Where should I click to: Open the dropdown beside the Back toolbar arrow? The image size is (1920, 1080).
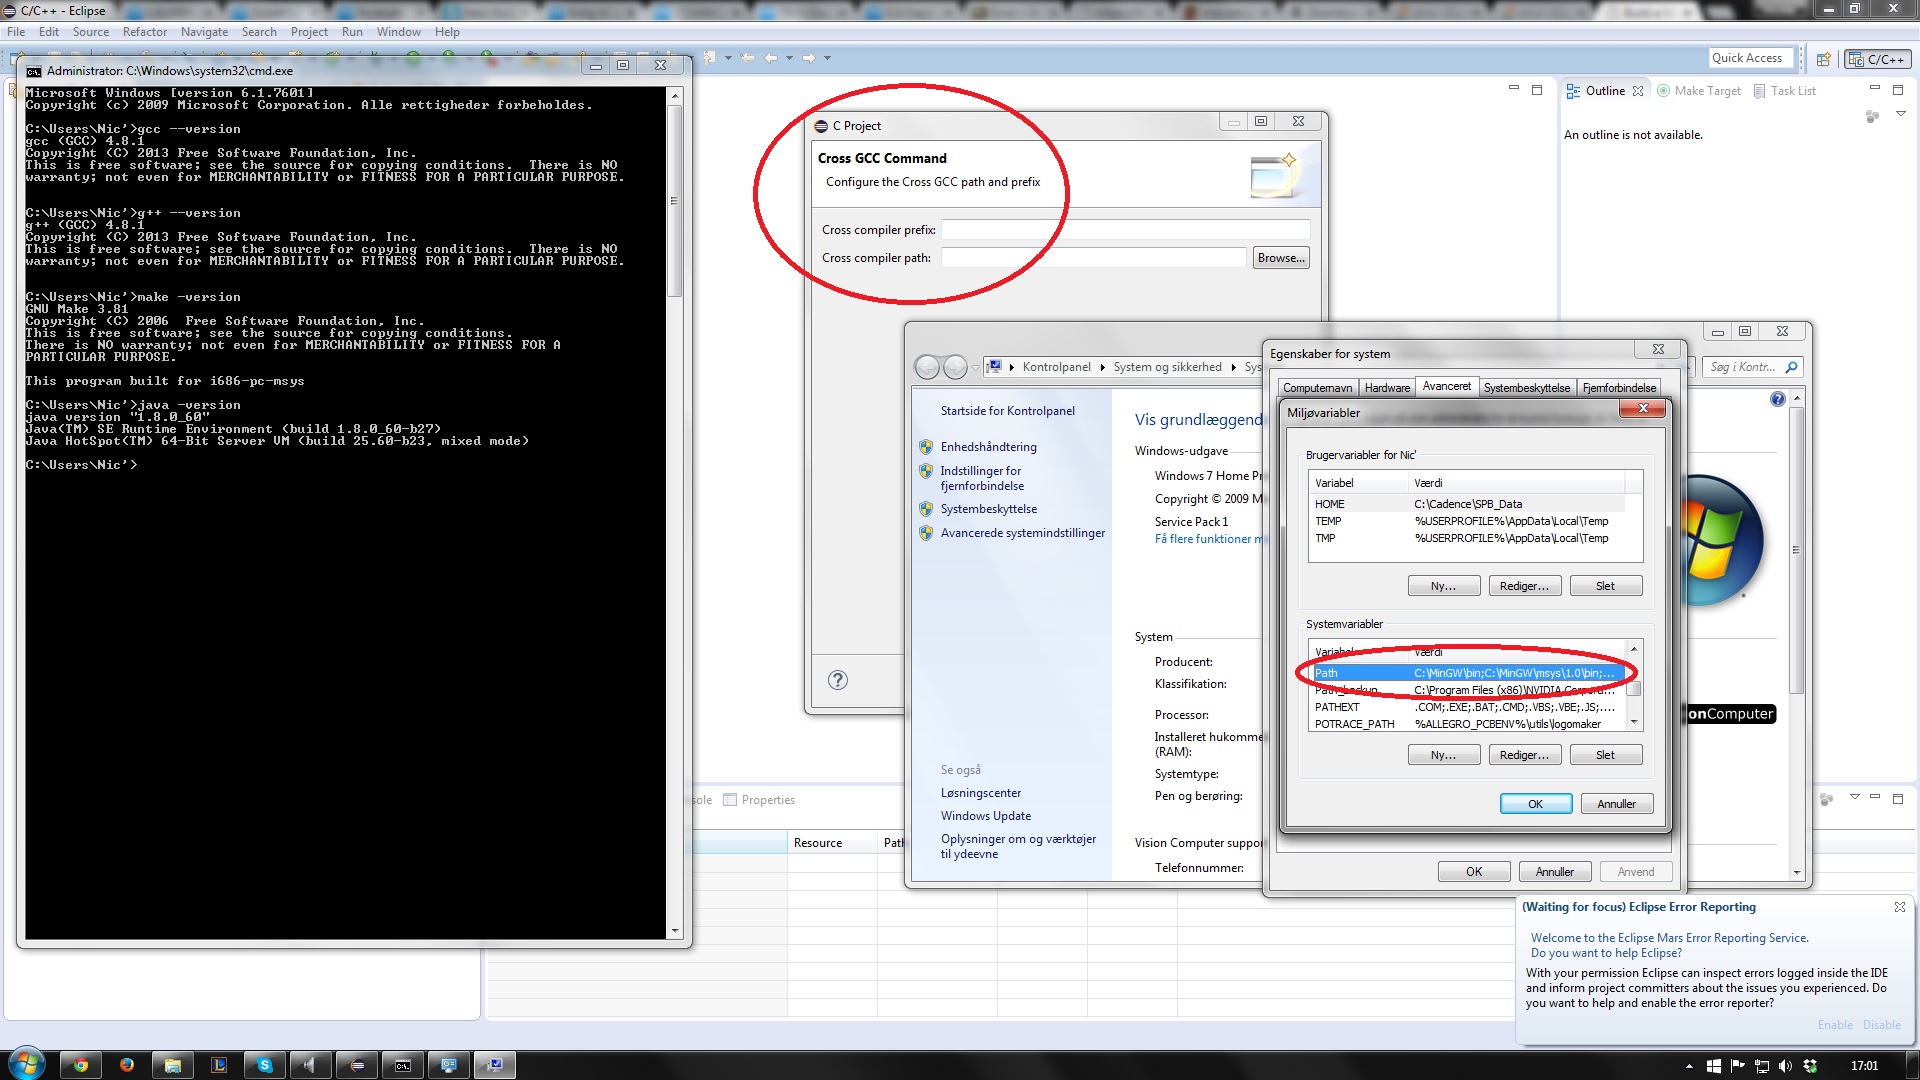789,58
